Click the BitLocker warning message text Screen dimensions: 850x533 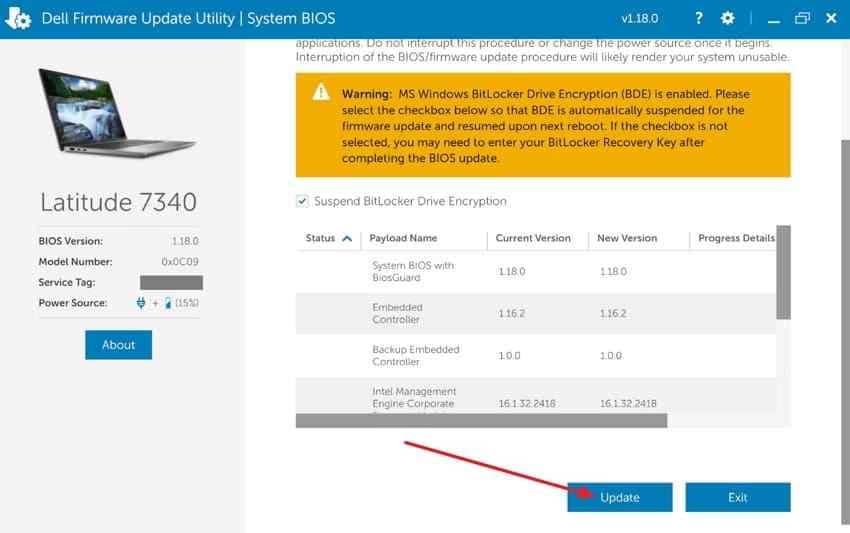(x=546, y=126)
